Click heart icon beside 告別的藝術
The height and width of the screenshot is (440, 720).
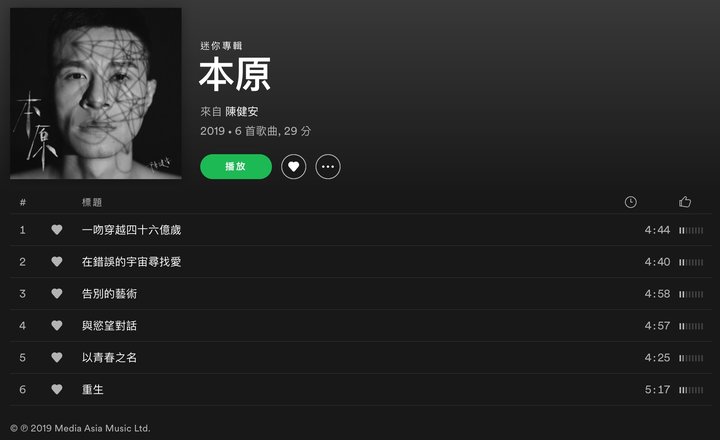click(56, 293)
